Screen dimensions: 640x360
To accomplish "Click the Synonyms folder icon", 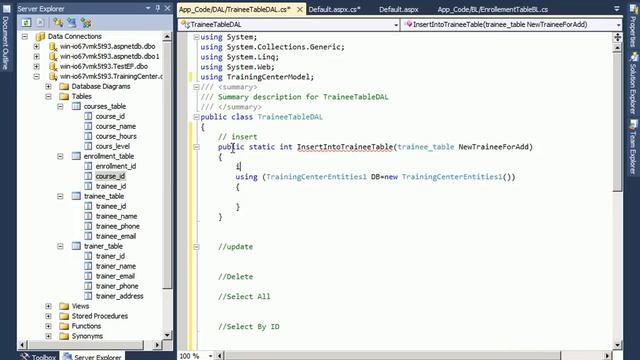I will pyautogui.click(x=64, y=336).
